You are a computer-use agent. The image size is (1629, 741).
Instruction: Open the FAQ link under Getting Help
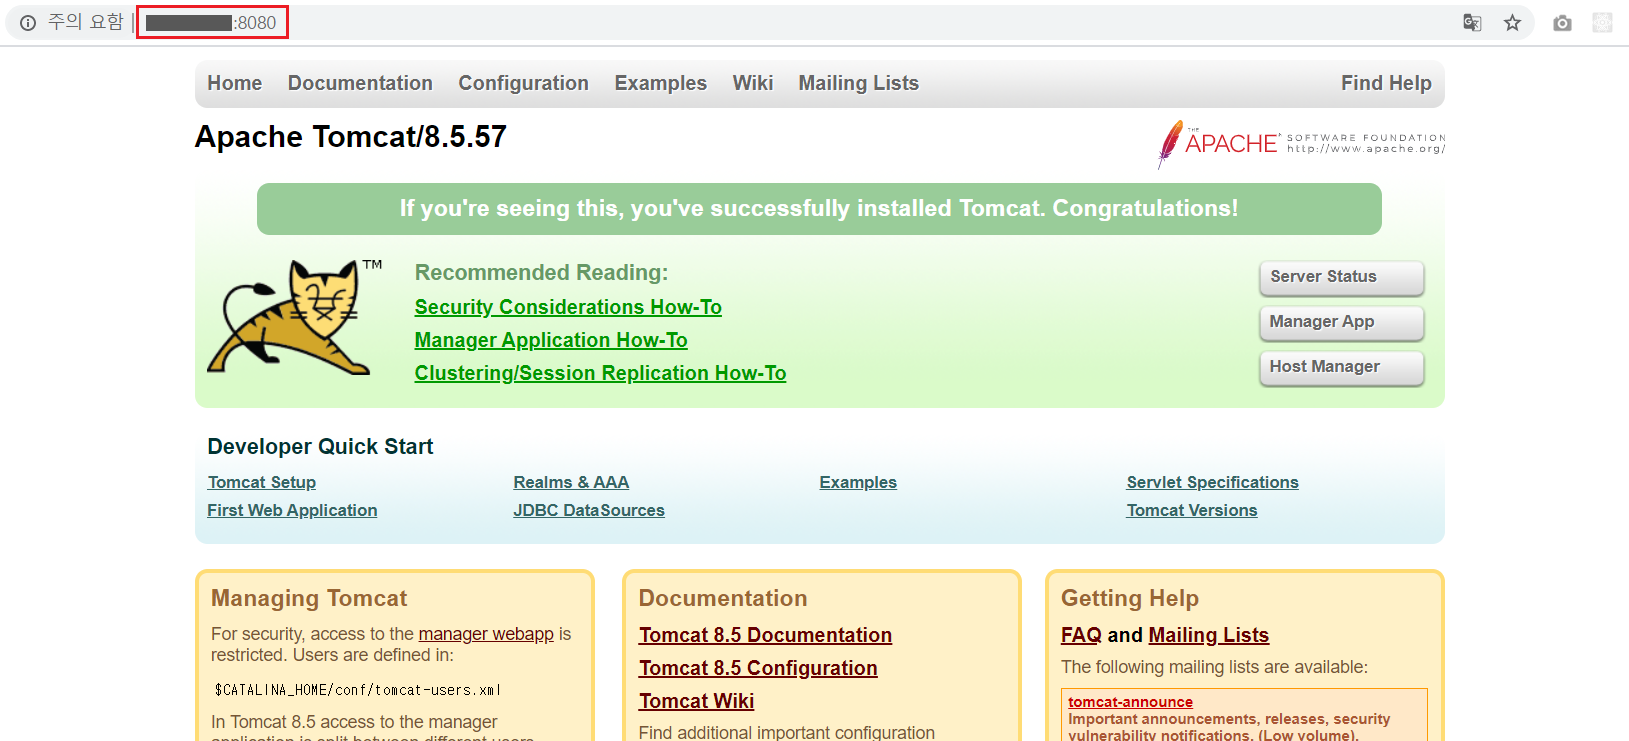pyautogui.click(x=1081, y=635)
